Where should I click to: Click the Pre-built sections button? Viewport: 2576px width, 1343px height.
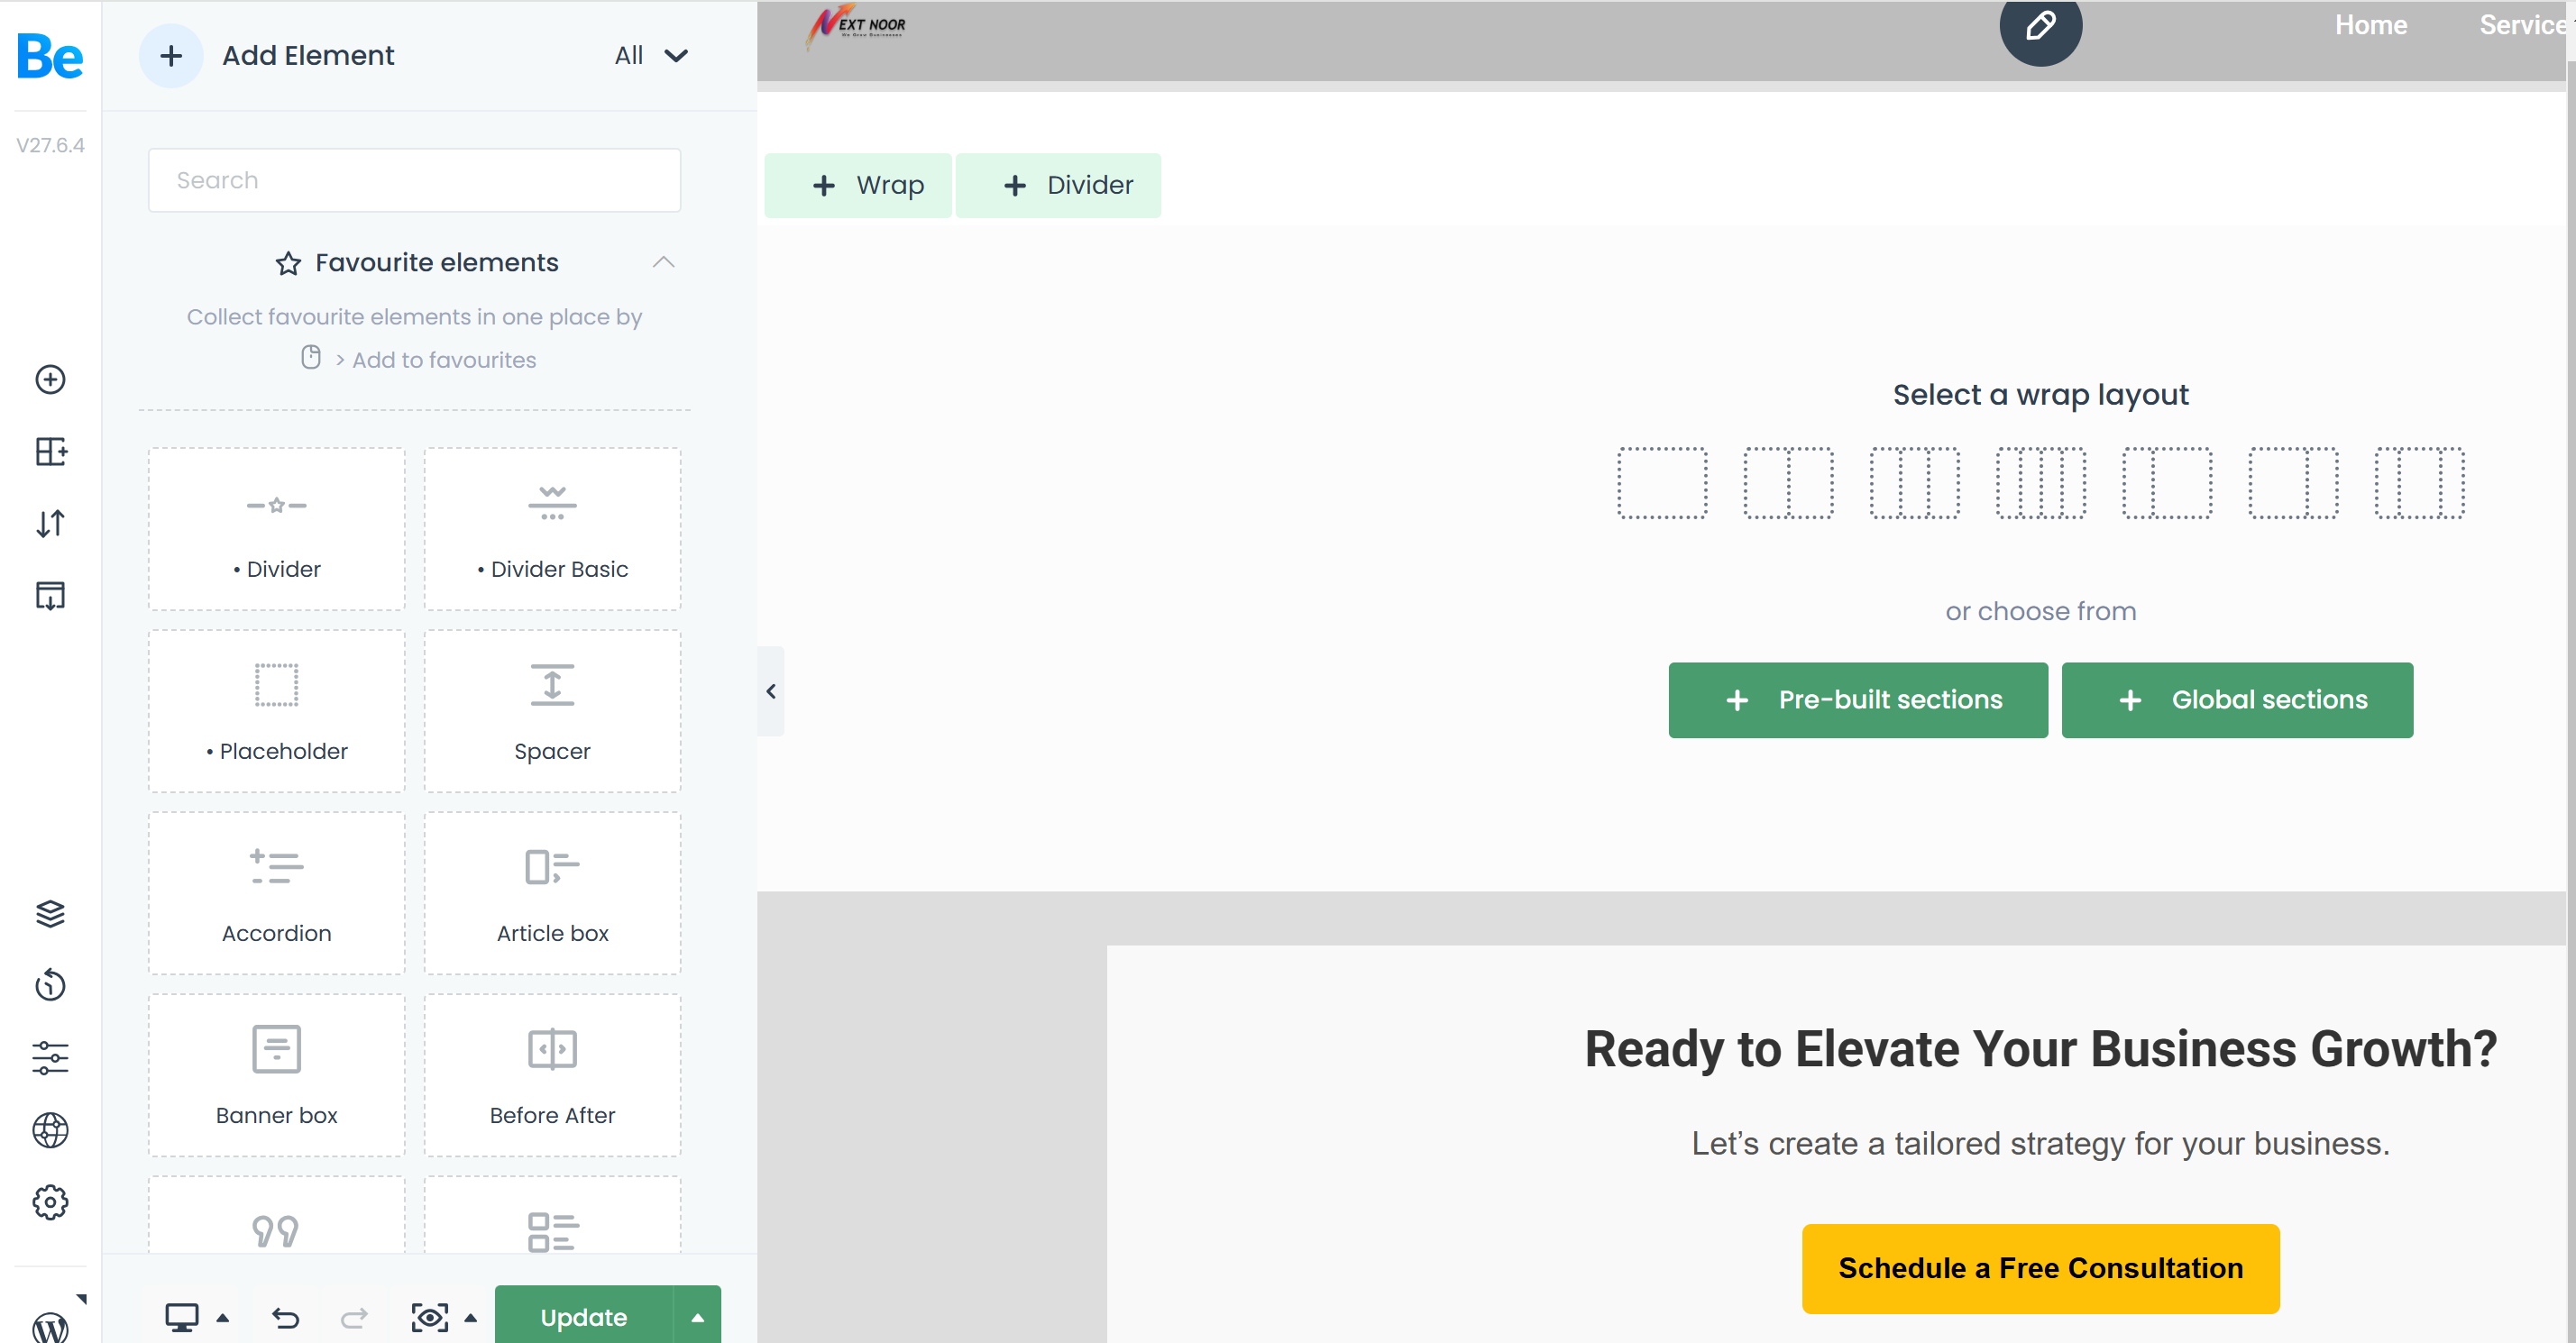pyautogui.click(x=1857, y=700)
